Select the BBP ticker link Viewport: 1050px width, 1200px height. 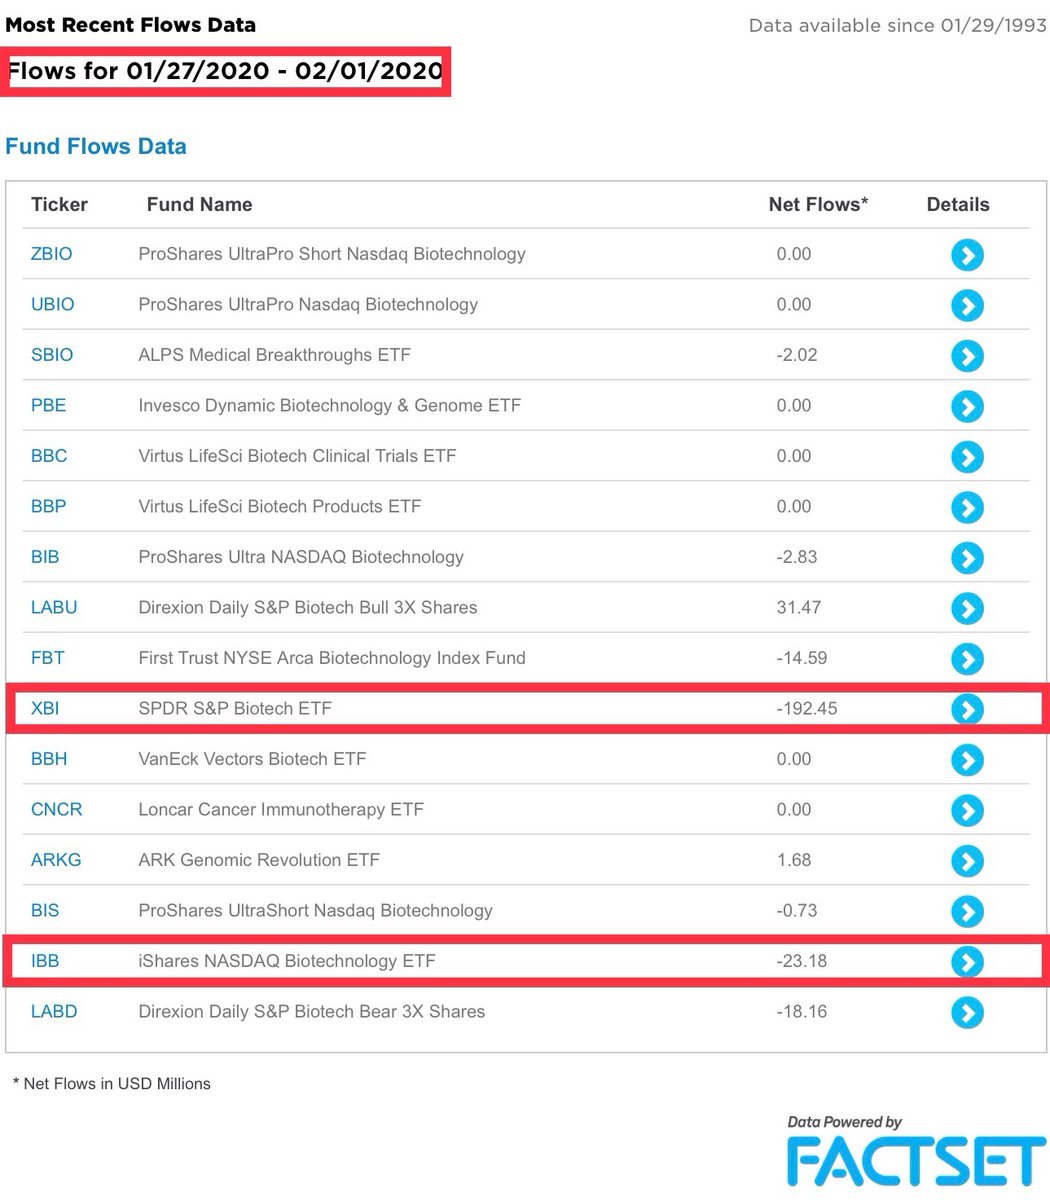[49, 506]
